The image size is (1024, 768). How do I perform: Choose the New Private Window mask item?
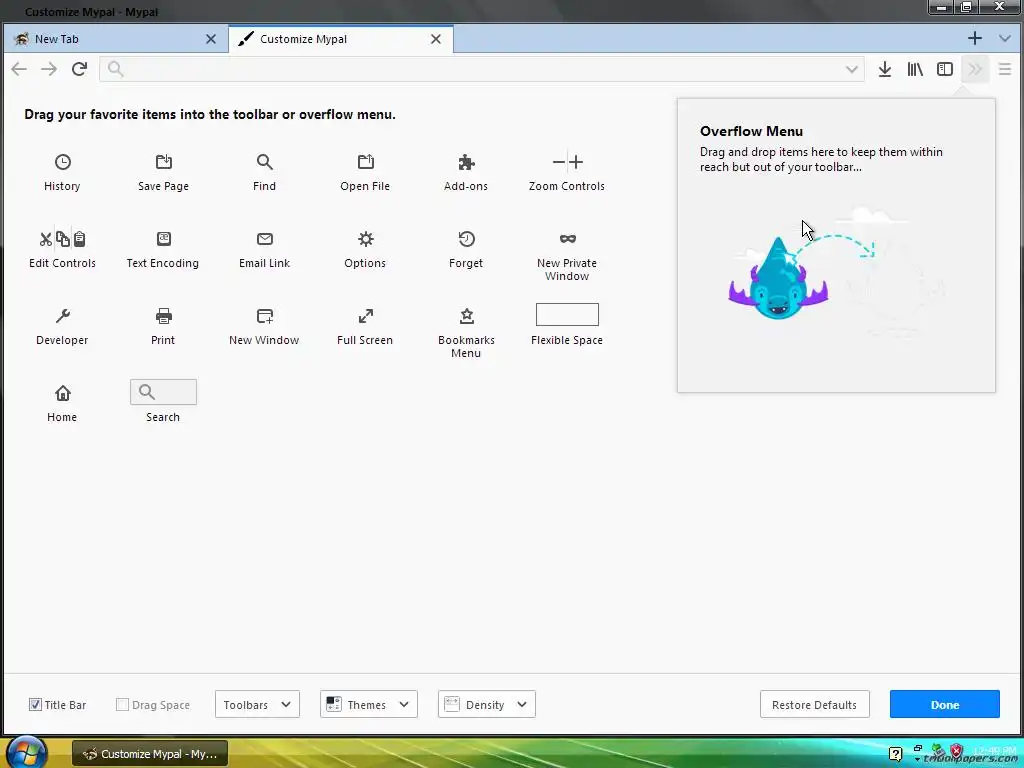[x=567, y=256]
